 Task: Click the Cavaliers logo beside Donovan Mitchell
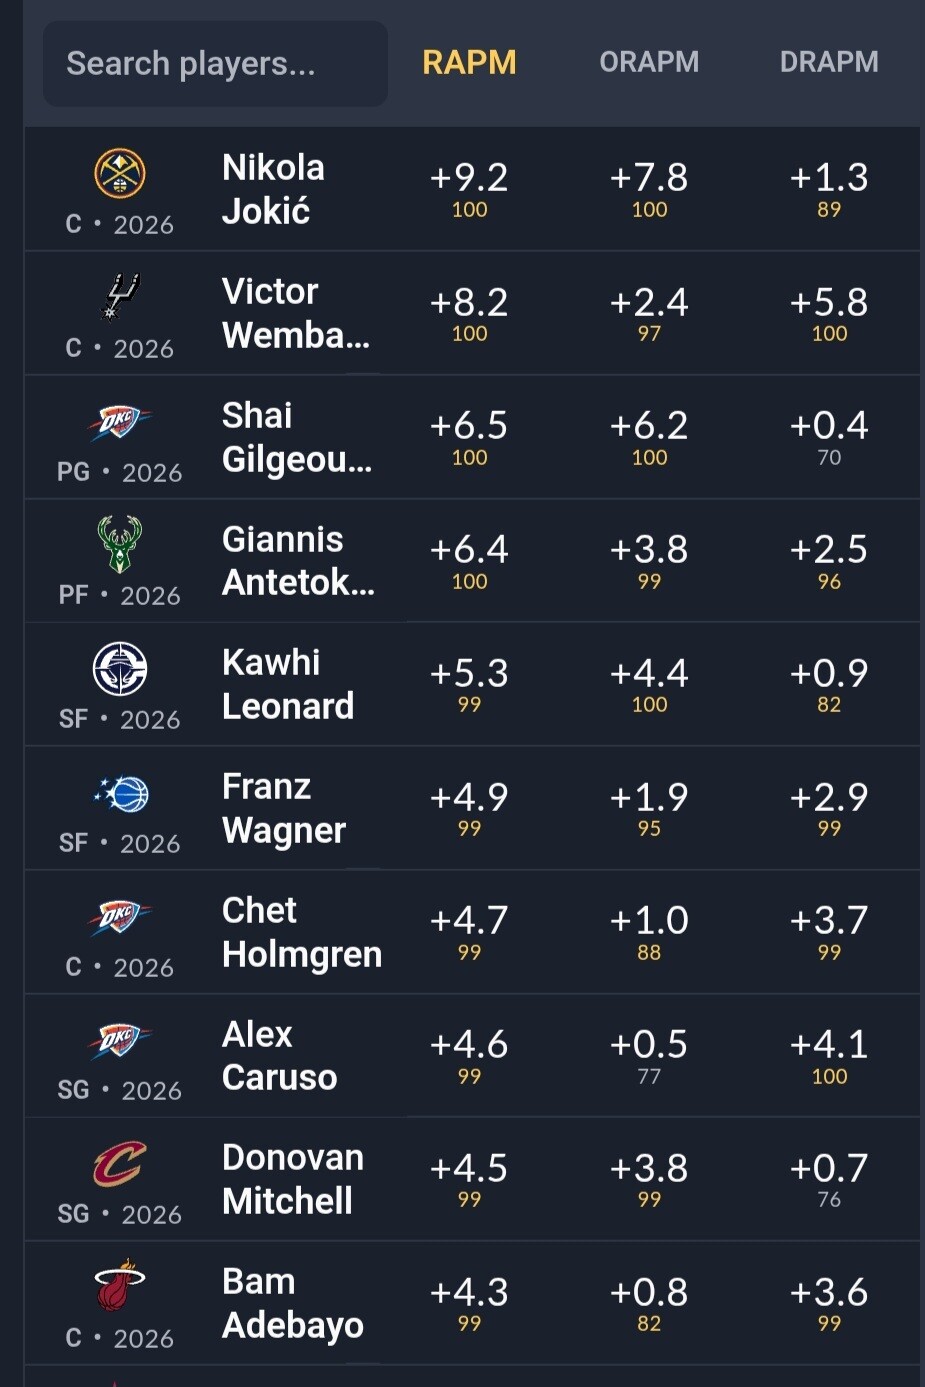tap(120, 1164)
